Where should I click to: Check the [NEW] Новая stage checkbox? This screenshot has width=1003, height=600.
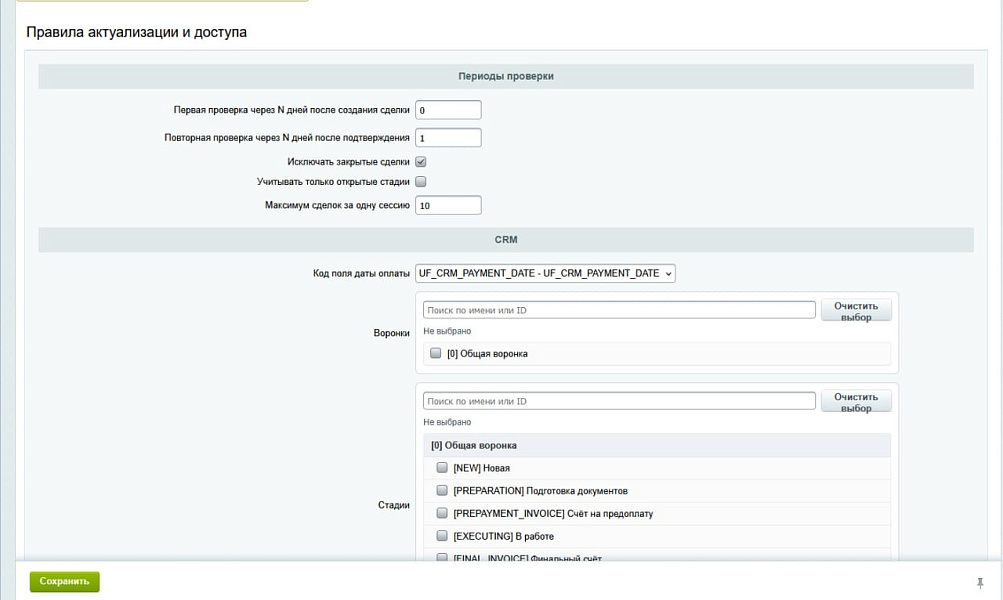tap(442, 468)
